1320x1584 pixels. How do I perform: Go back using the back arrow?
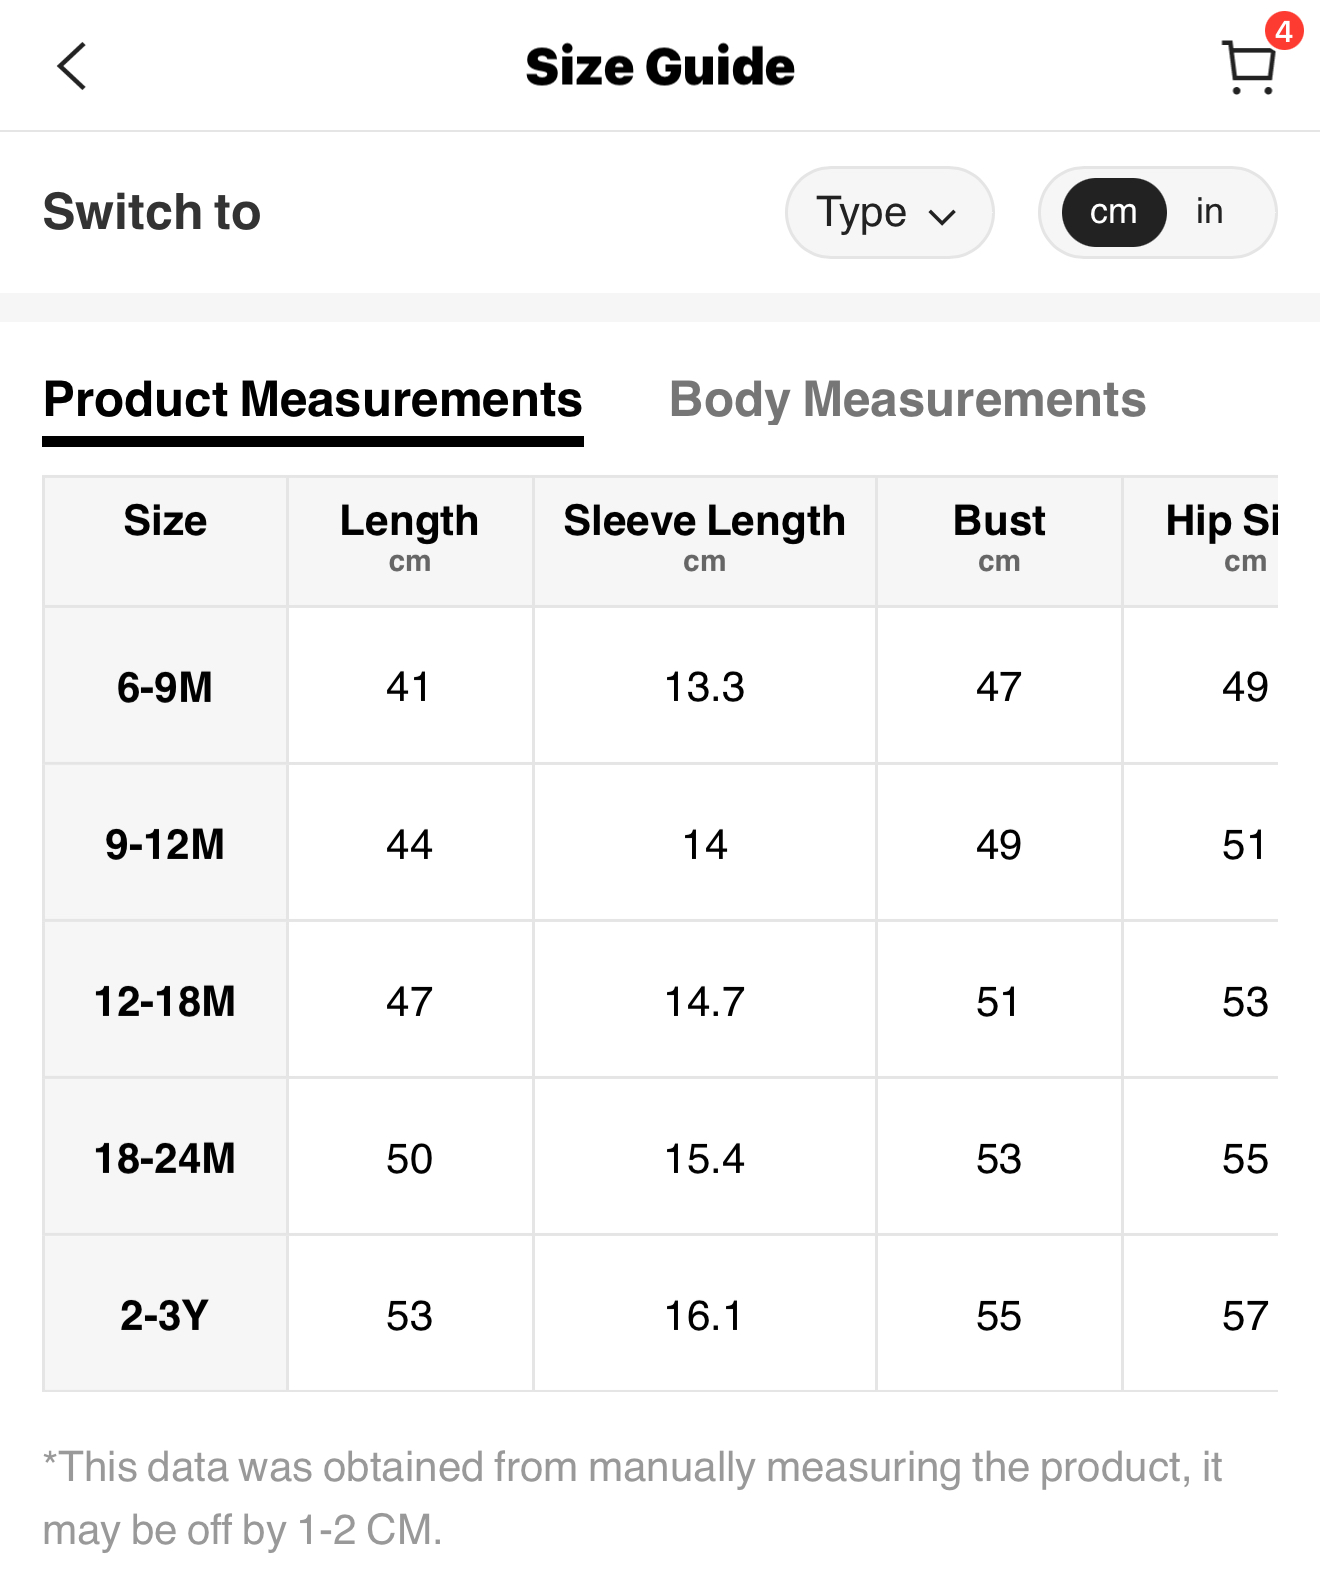[x=72, y=67]
